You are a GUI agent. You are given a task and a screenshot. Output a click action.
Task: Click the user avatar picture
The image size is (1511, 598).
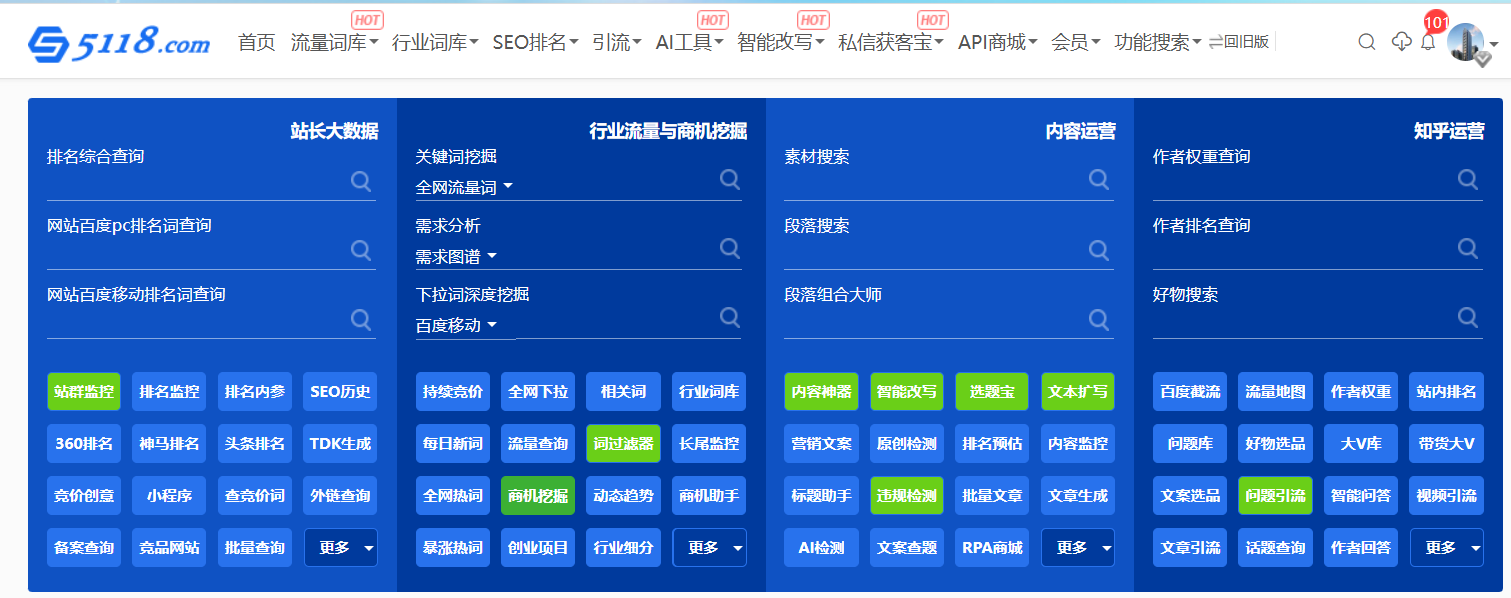[x=1465, y=42]
